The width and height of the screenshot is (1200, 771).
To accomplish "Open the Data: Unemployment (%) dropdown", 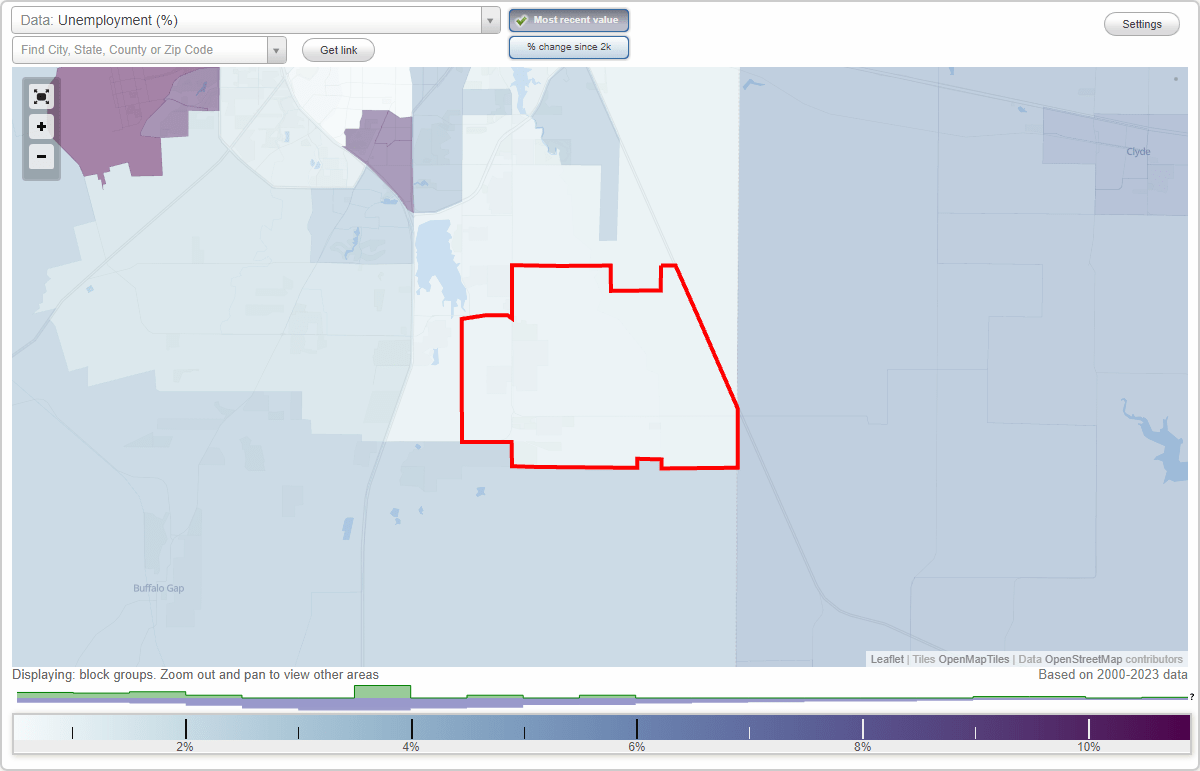I will [x=250, y=19].
